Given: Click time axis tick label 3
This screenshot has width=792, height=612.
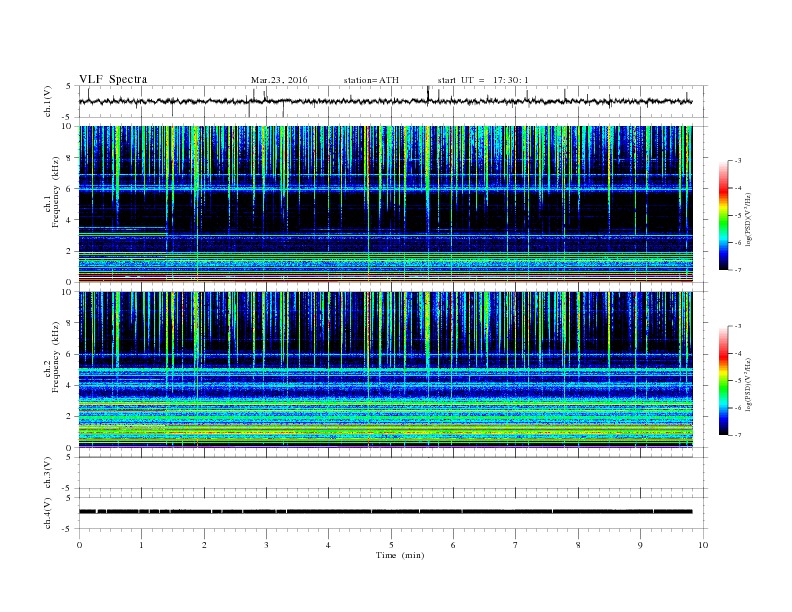Looking at the screenshot, I should point(266,545).
